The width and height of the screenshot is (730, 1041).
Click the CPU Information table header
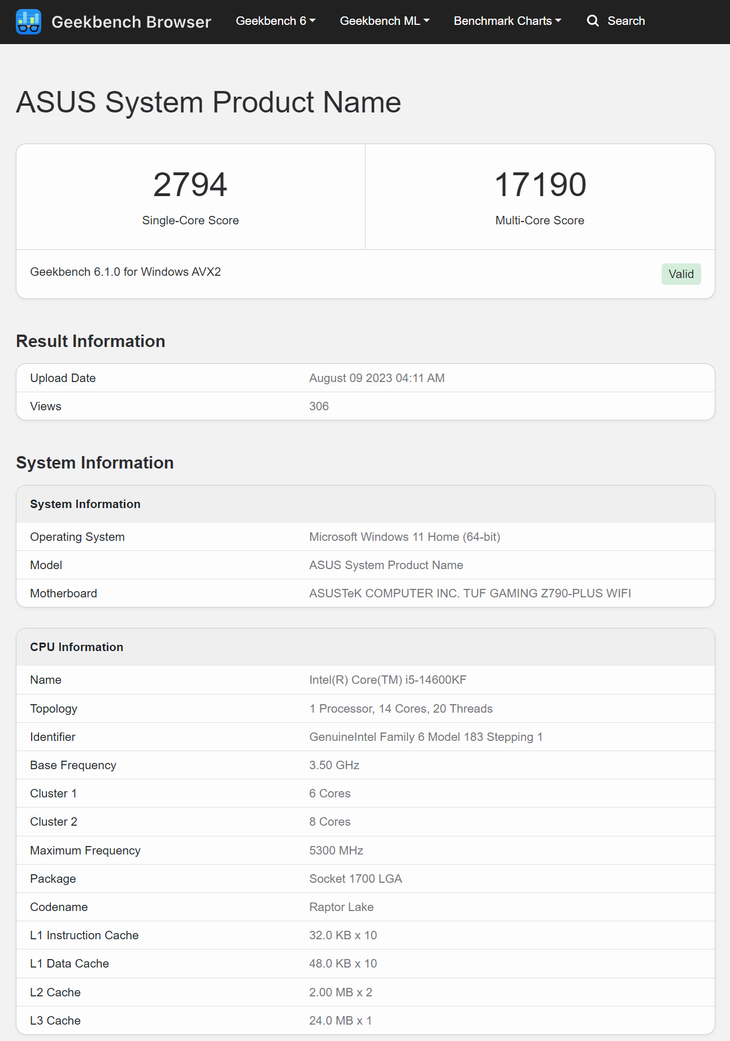(x=77, y=647)
